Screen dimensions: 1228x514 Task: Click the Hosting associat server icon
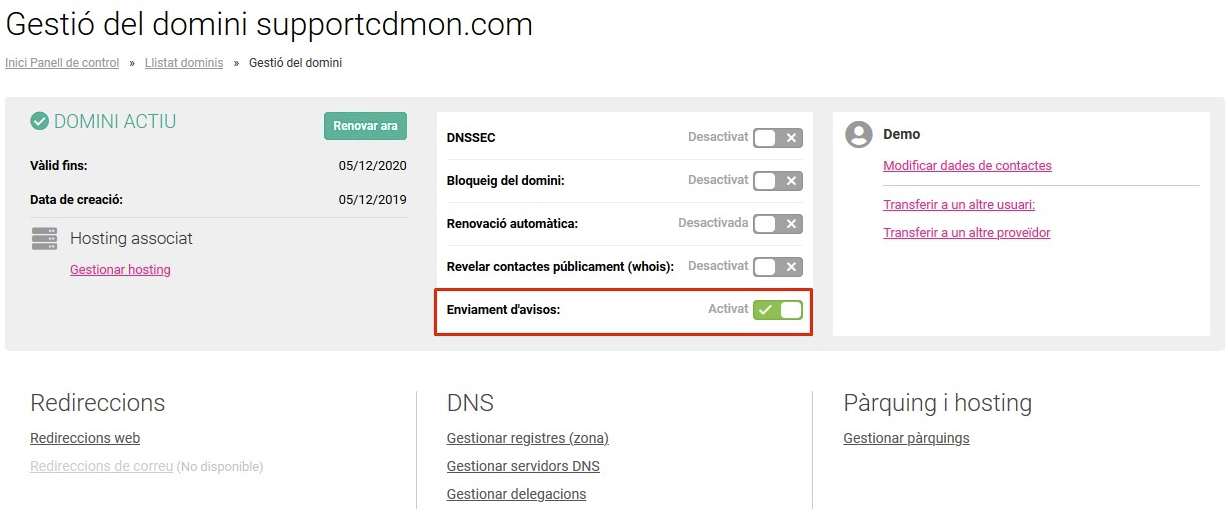[x=44, y=239]
